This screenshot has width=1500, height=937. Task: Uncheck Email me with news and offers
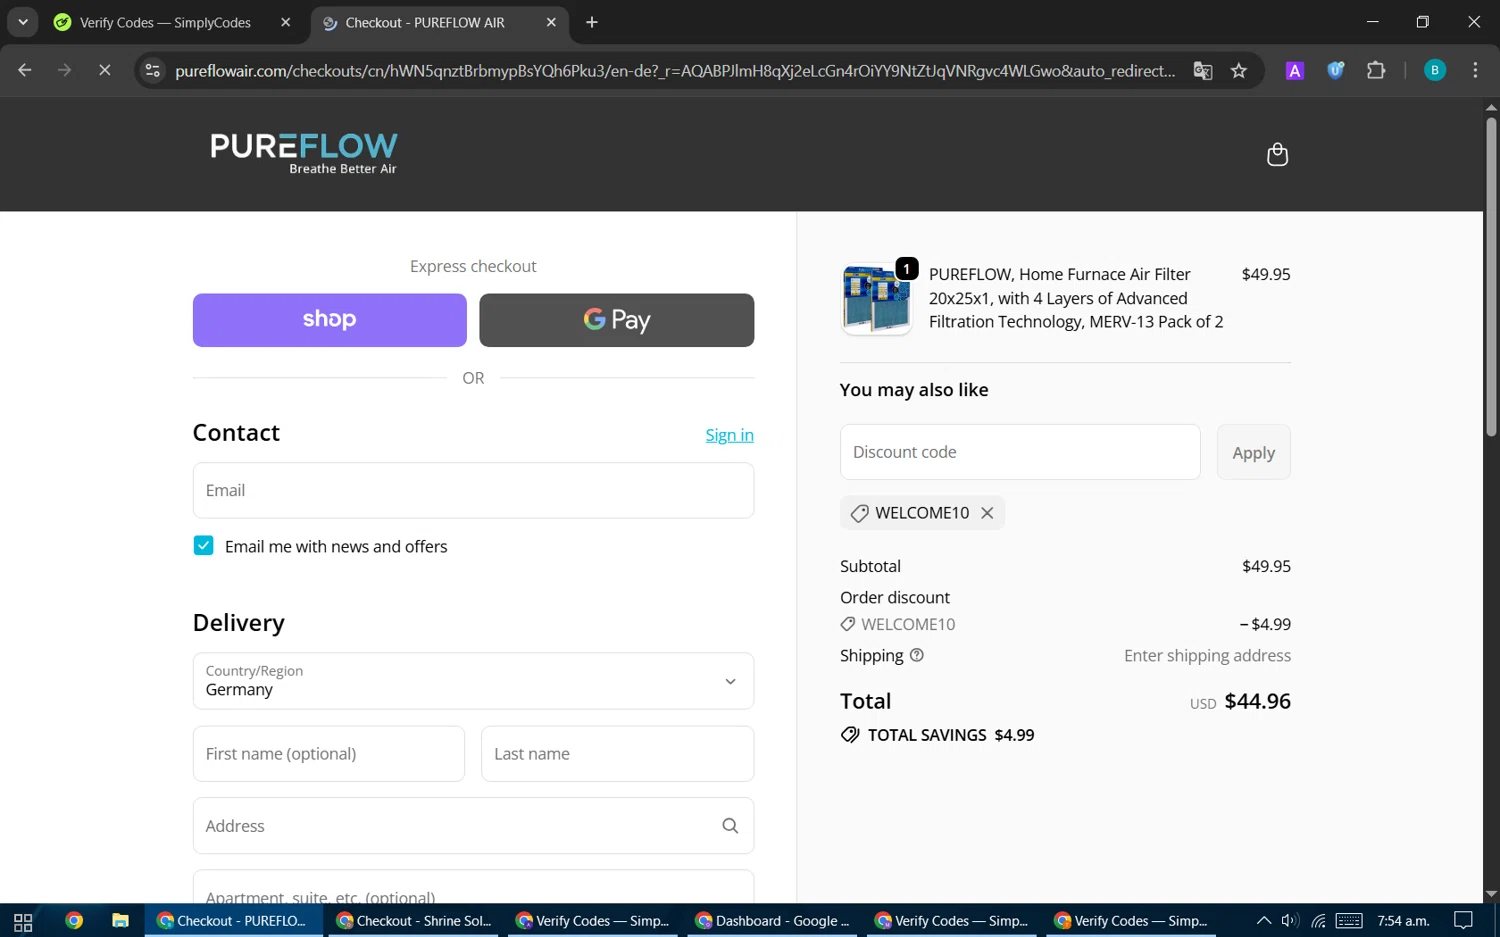[x=203, y=546]
